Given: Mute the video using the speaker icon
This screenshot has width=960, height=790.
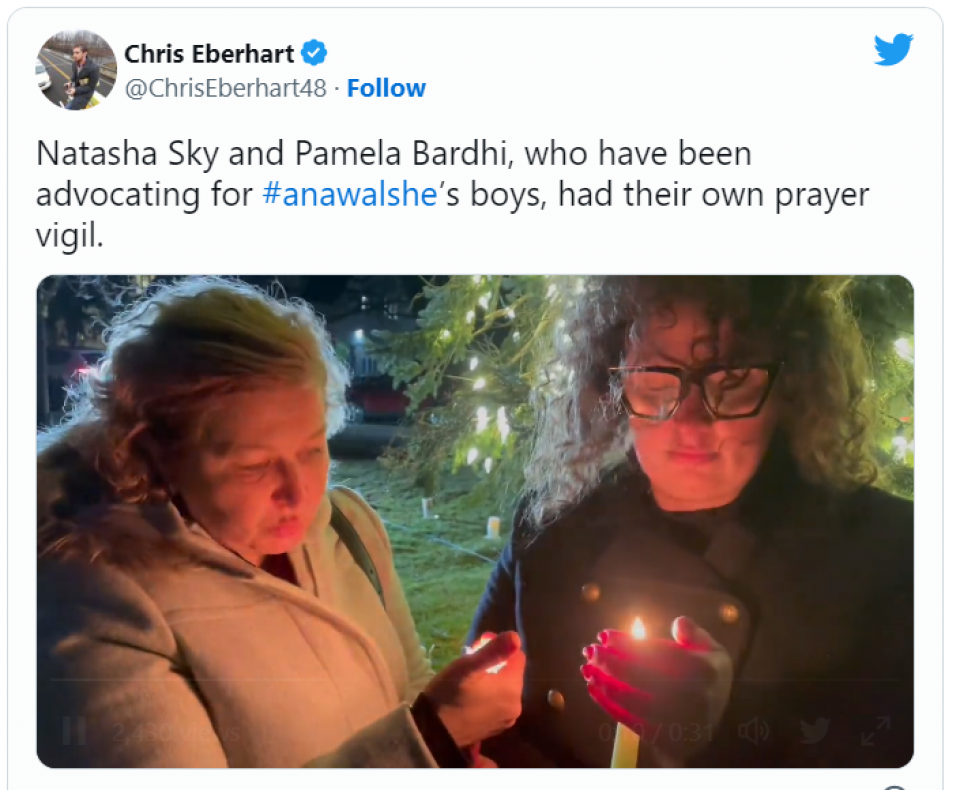Looking at the screenshot, I should click(754, 731).
